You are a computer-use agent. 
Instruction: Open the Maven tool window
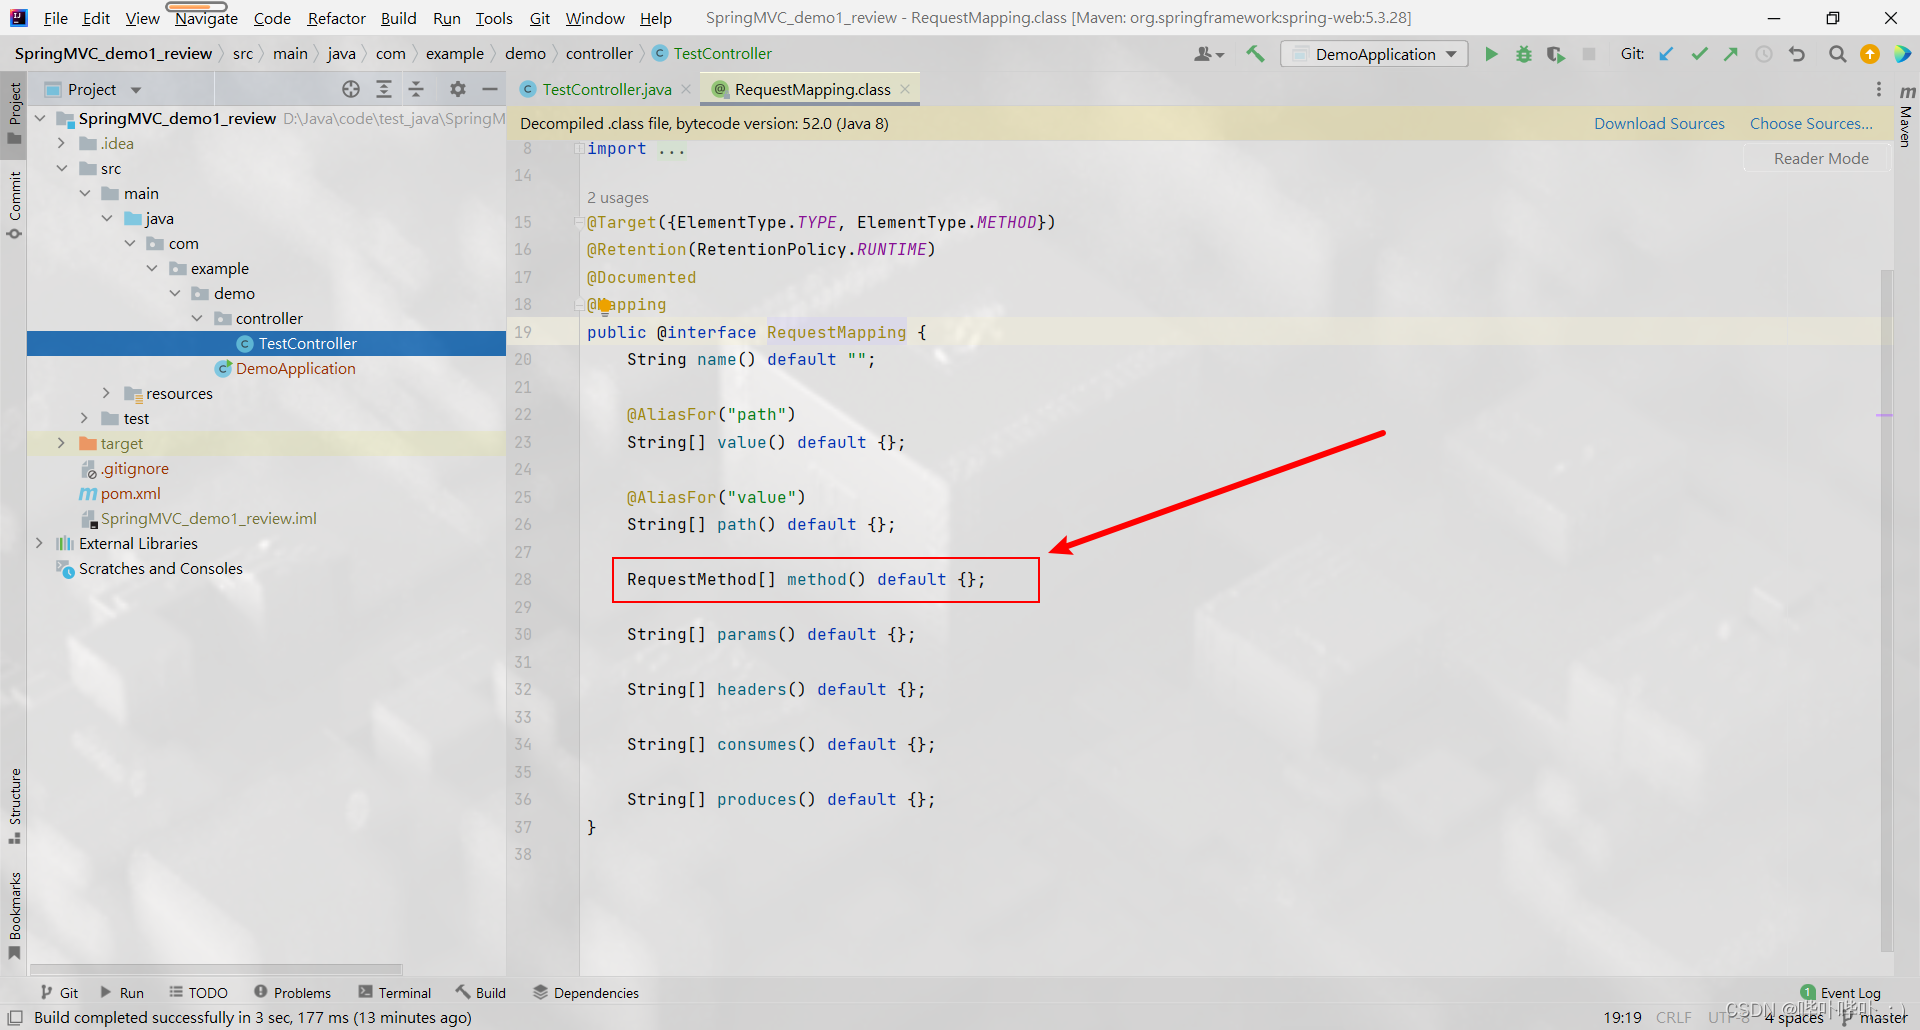point(1906,116)
